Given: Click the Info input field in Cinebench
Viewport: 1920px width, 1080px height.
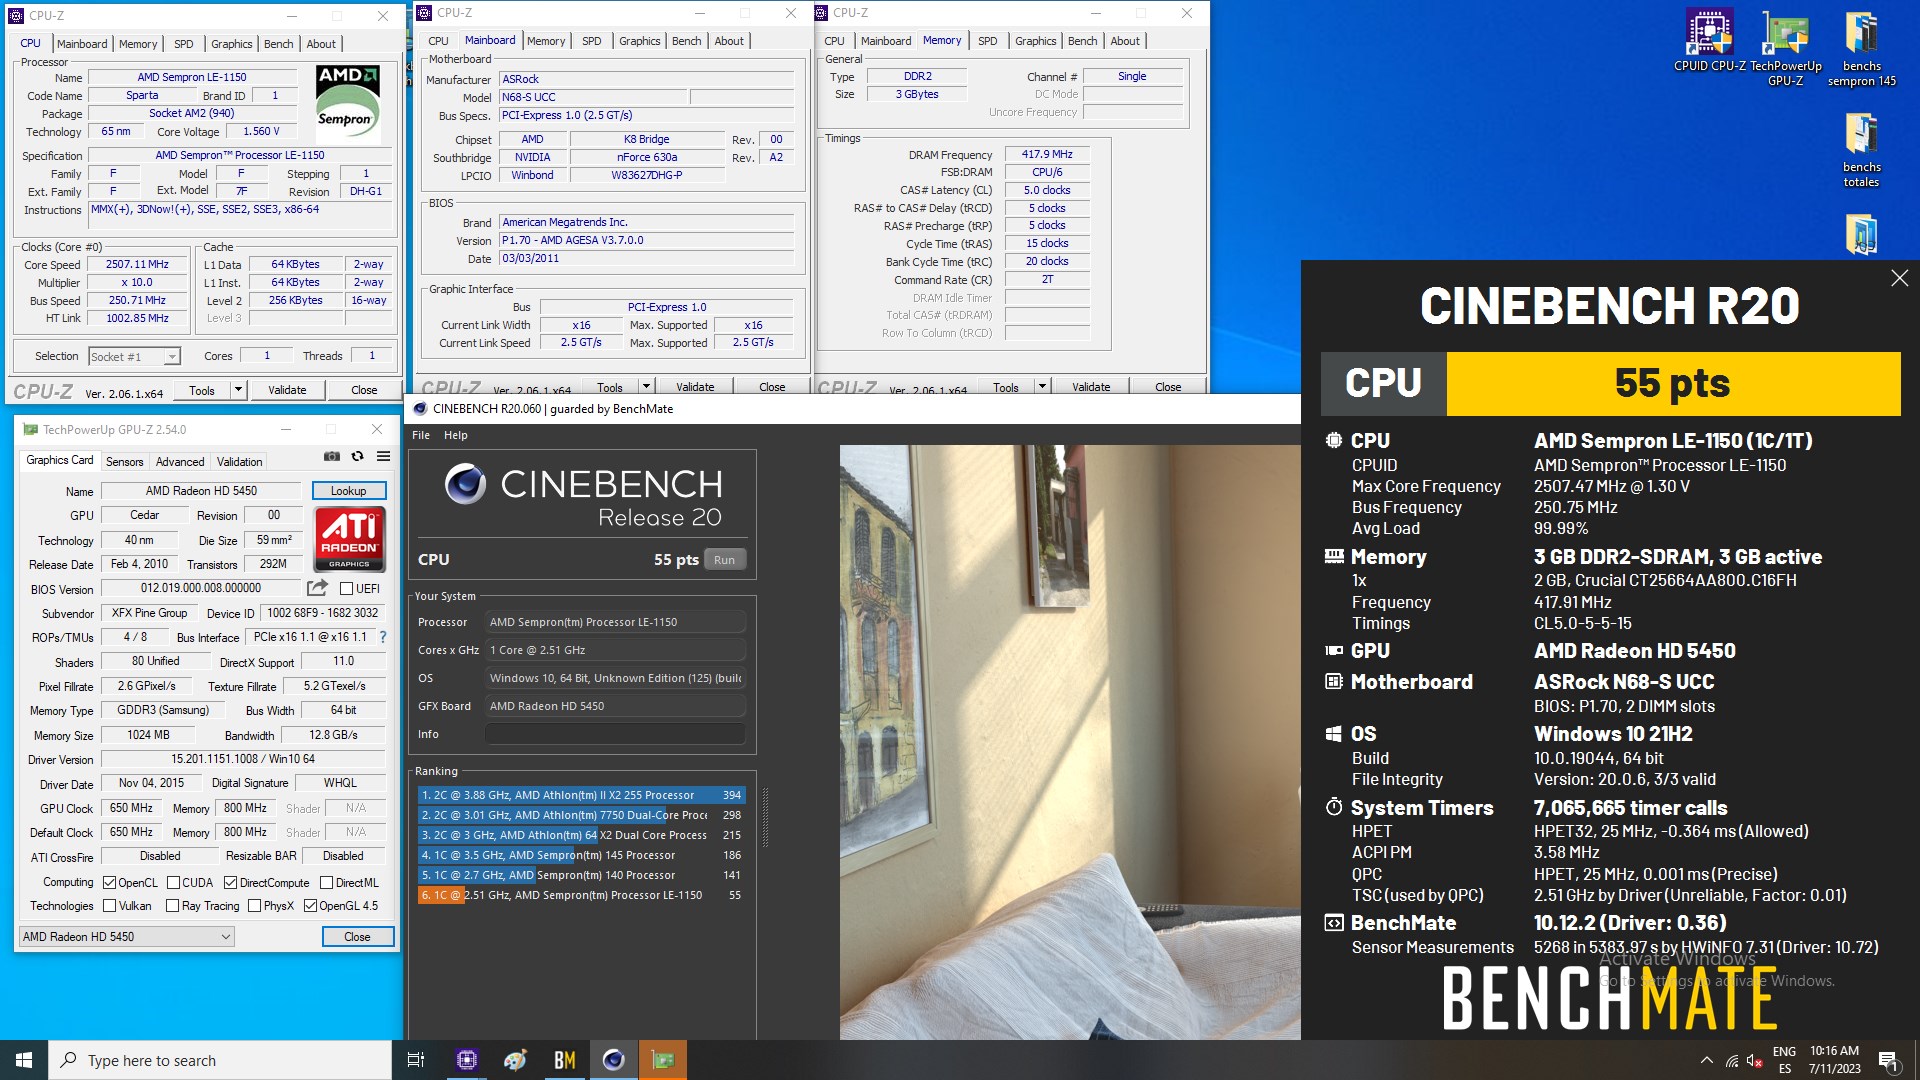Looking at the screenshot, I should (615, 734).
